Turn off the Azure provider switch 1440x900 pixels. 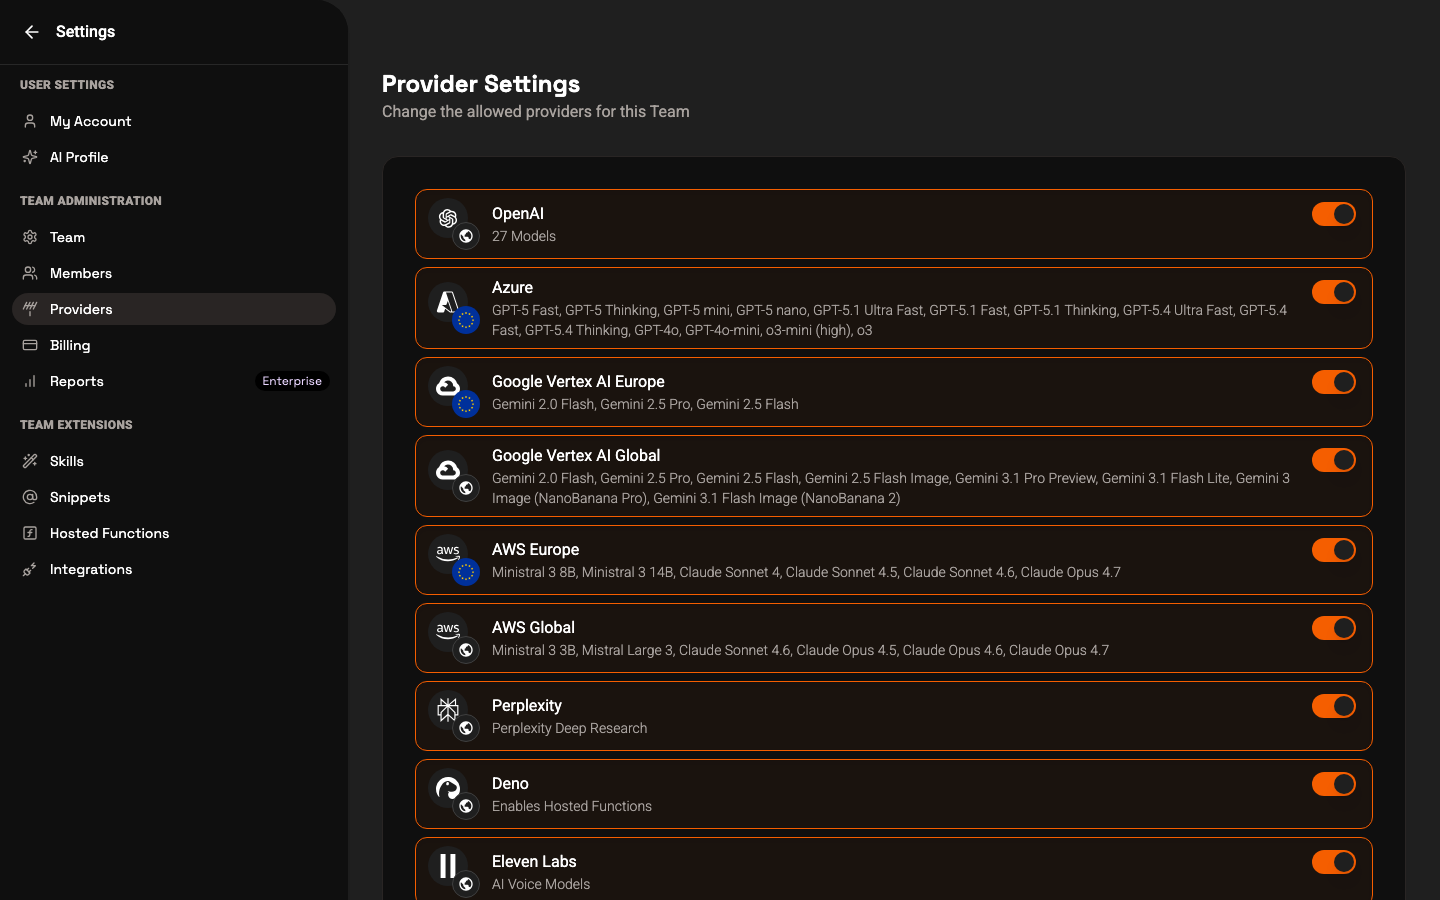point(1334,292)
